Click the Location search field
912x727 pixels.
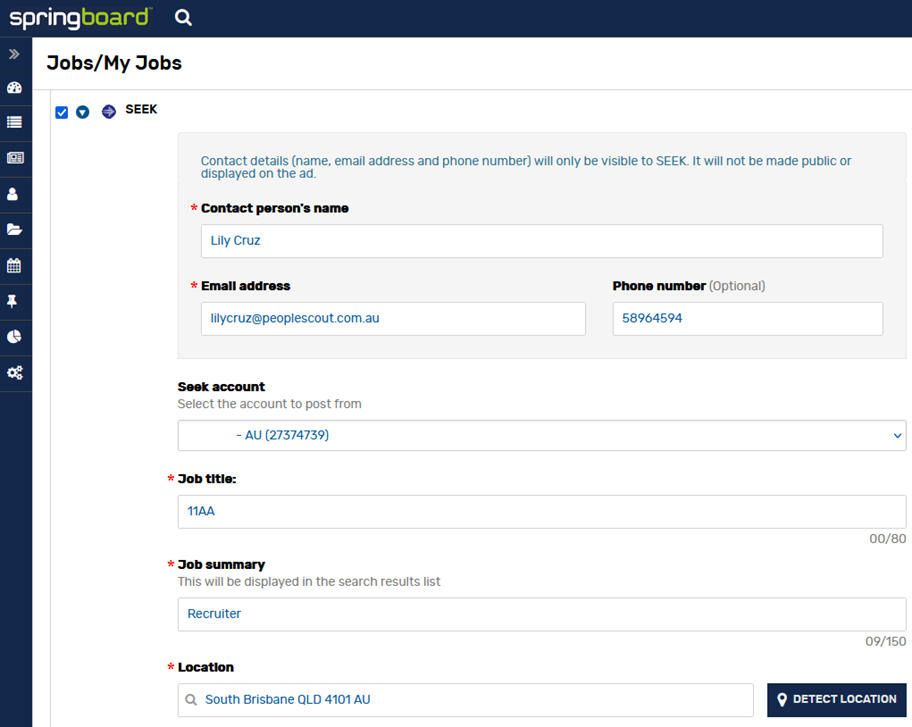coord(465,700)
